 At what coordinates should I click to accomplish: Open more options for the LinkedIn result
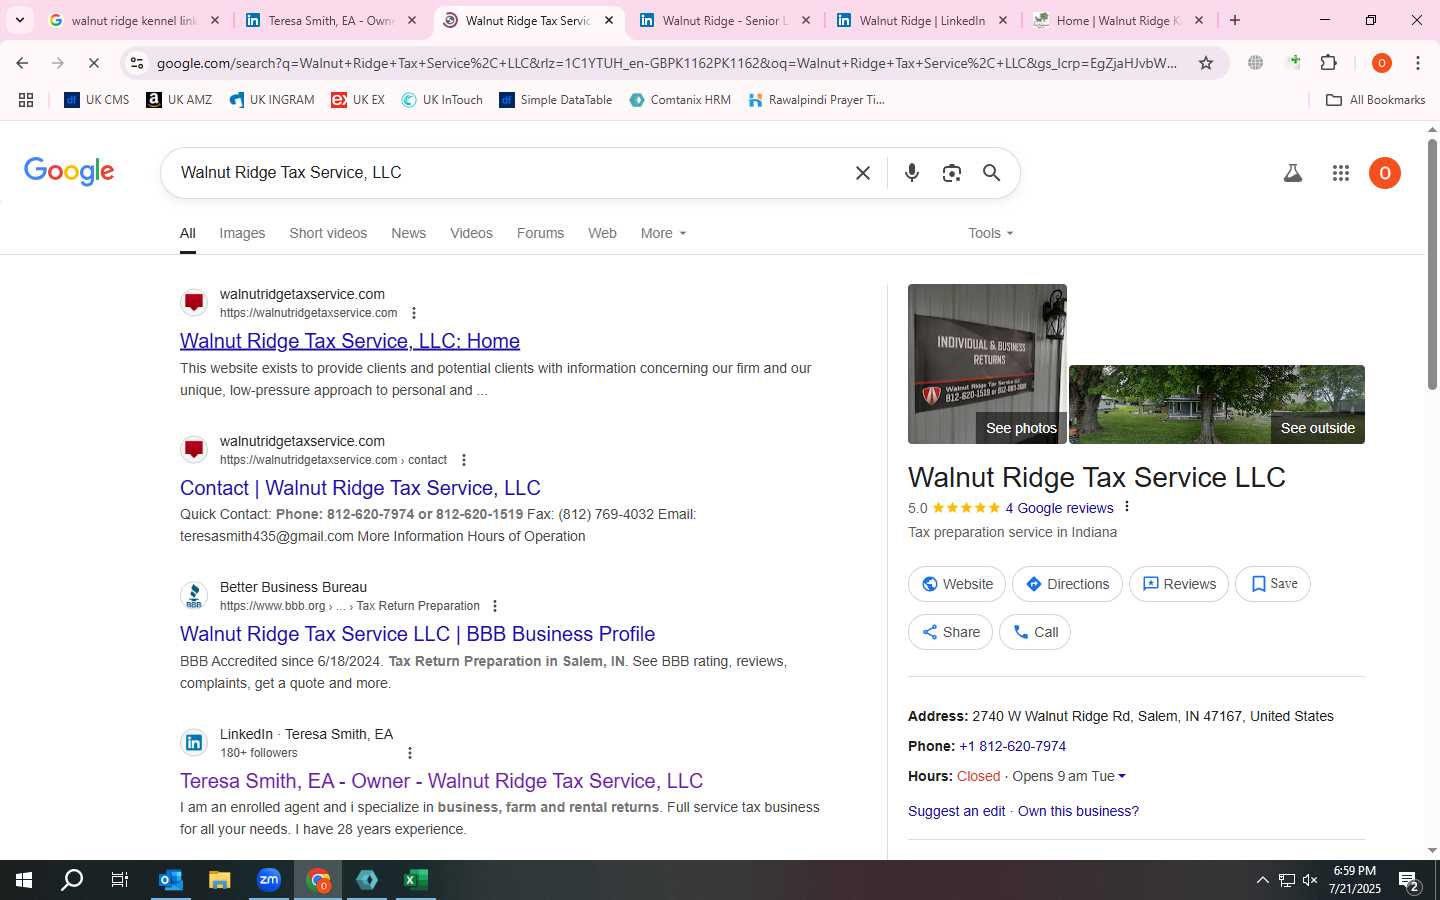coord(409,753)
